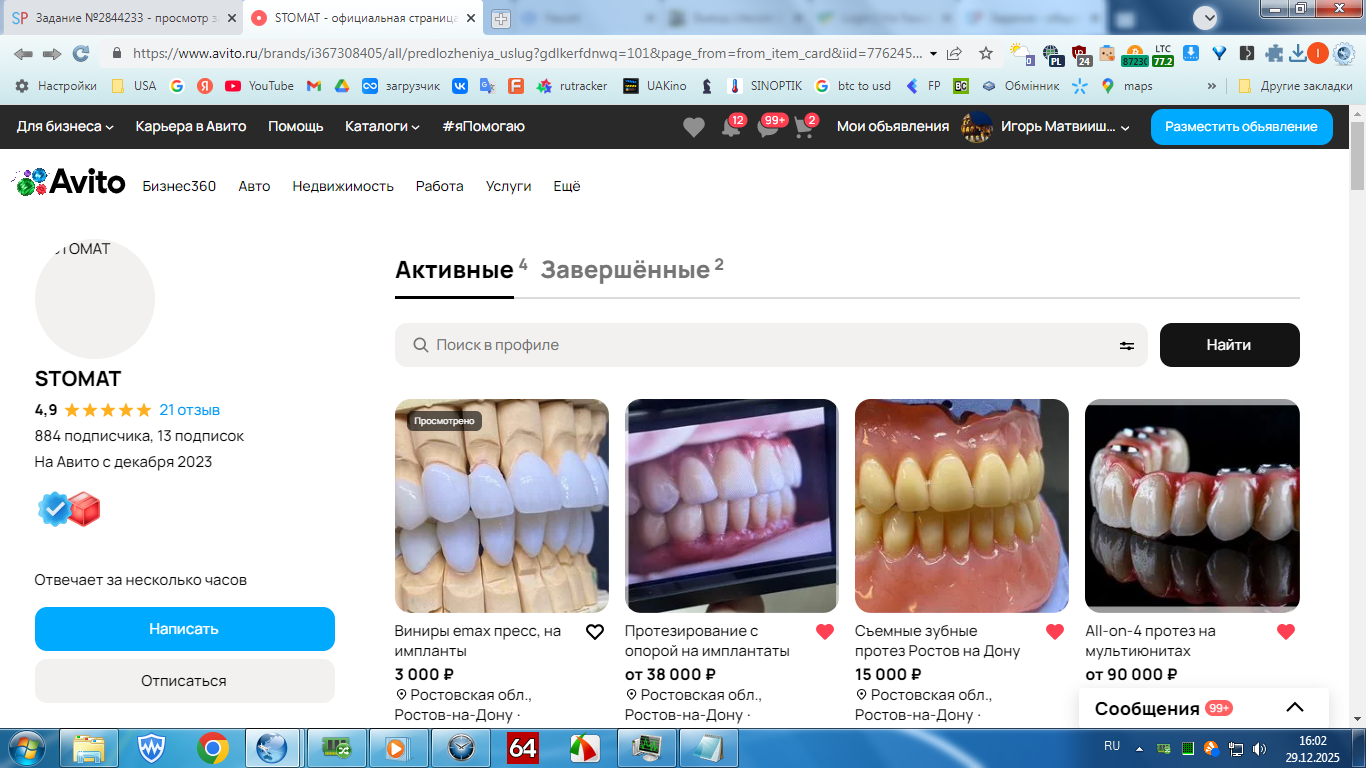Viewport: 1366px width, 768px height.
Task: Open the 'Виниры emax пресс' listing photo
Action: pos(502,506)
